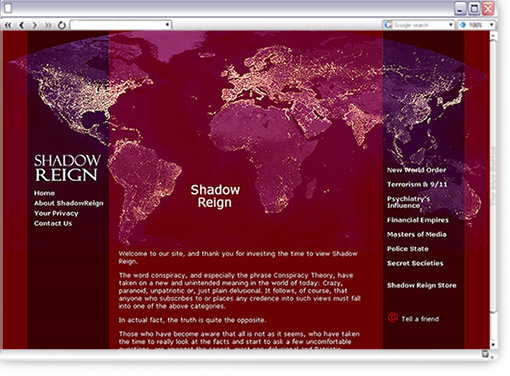
Task: Click the scrollbar down arrow
Action: (494, 345)
